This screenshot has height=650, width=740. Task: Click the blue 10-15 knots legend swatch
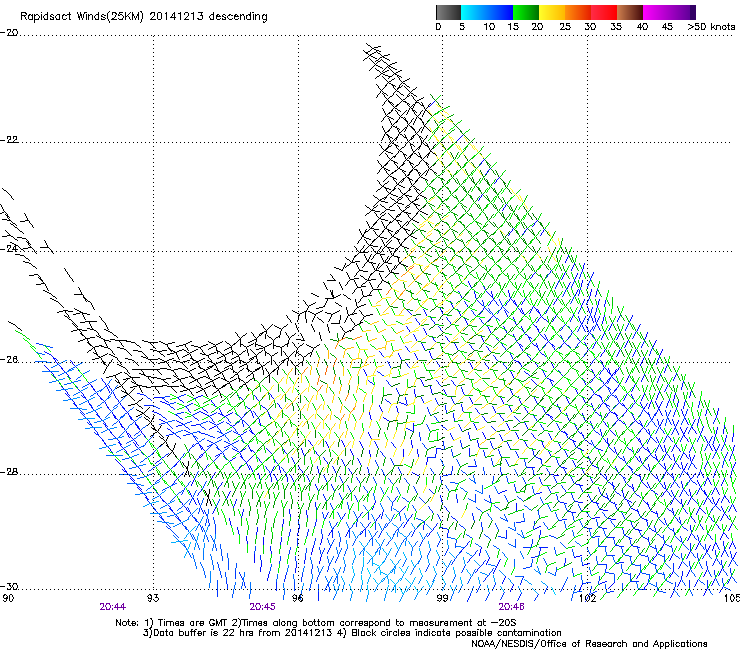coord(500,12)
